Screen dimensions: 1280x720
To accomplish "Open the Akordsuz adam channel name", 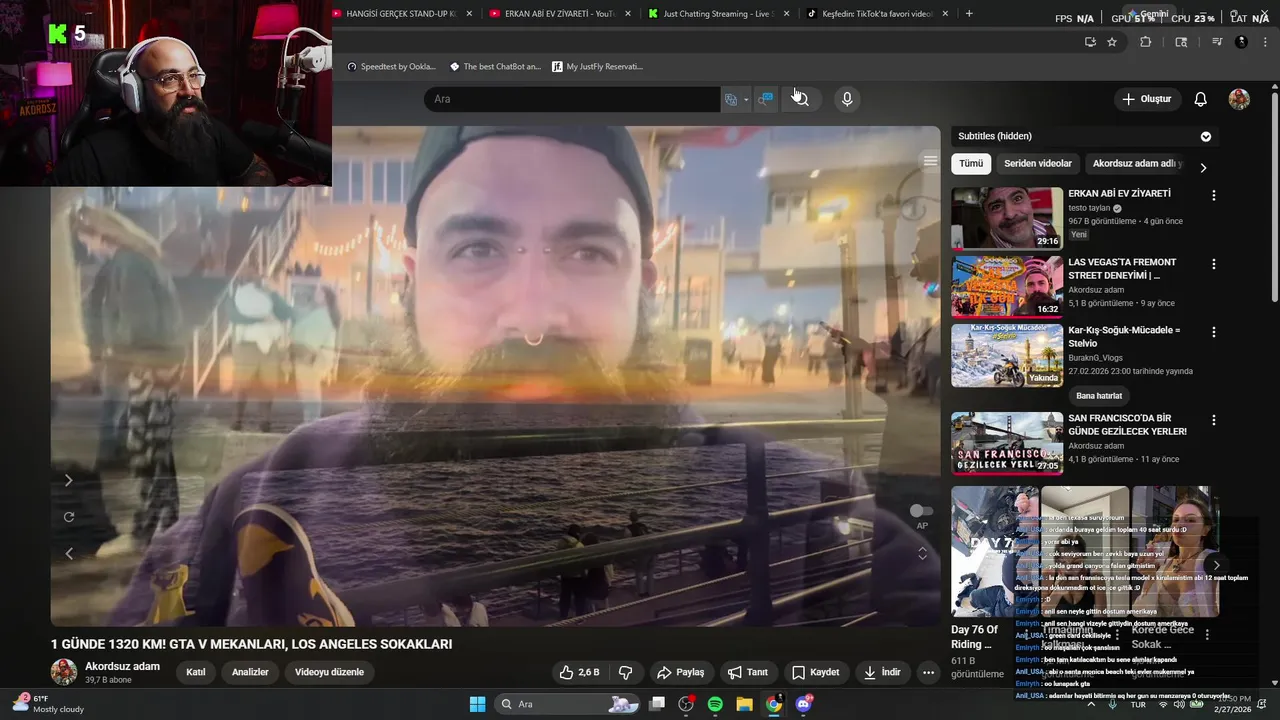I will (x=122, y=667).
